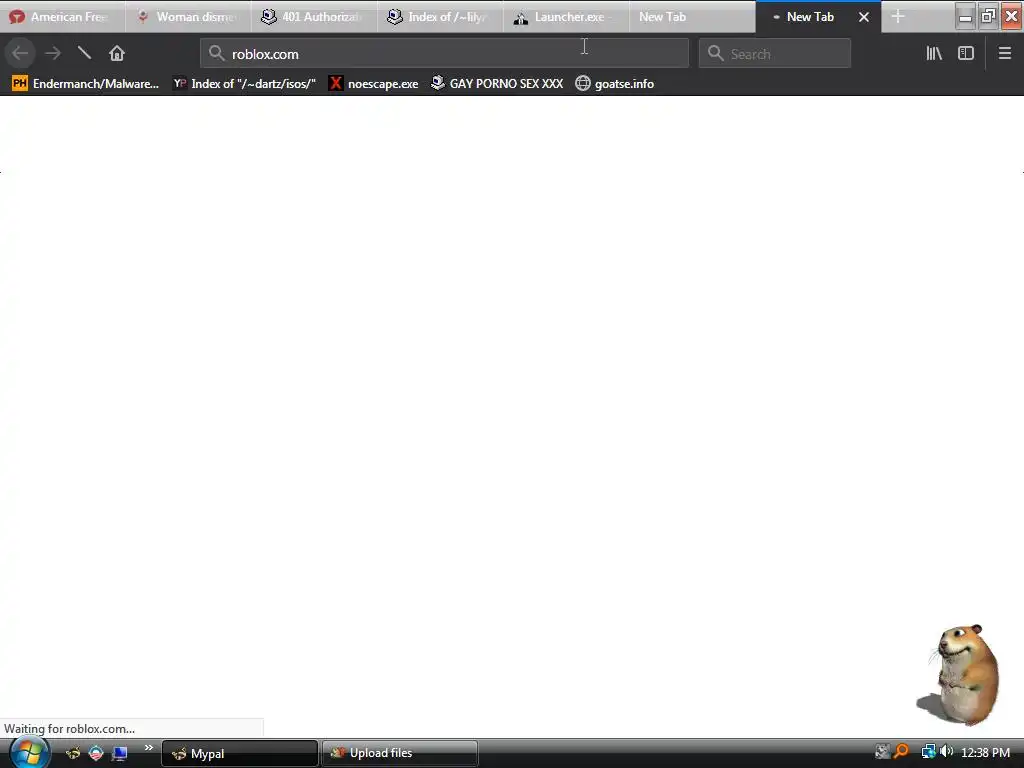Close the active New Tab tab

pyautogui.click(x=863, y=17)
